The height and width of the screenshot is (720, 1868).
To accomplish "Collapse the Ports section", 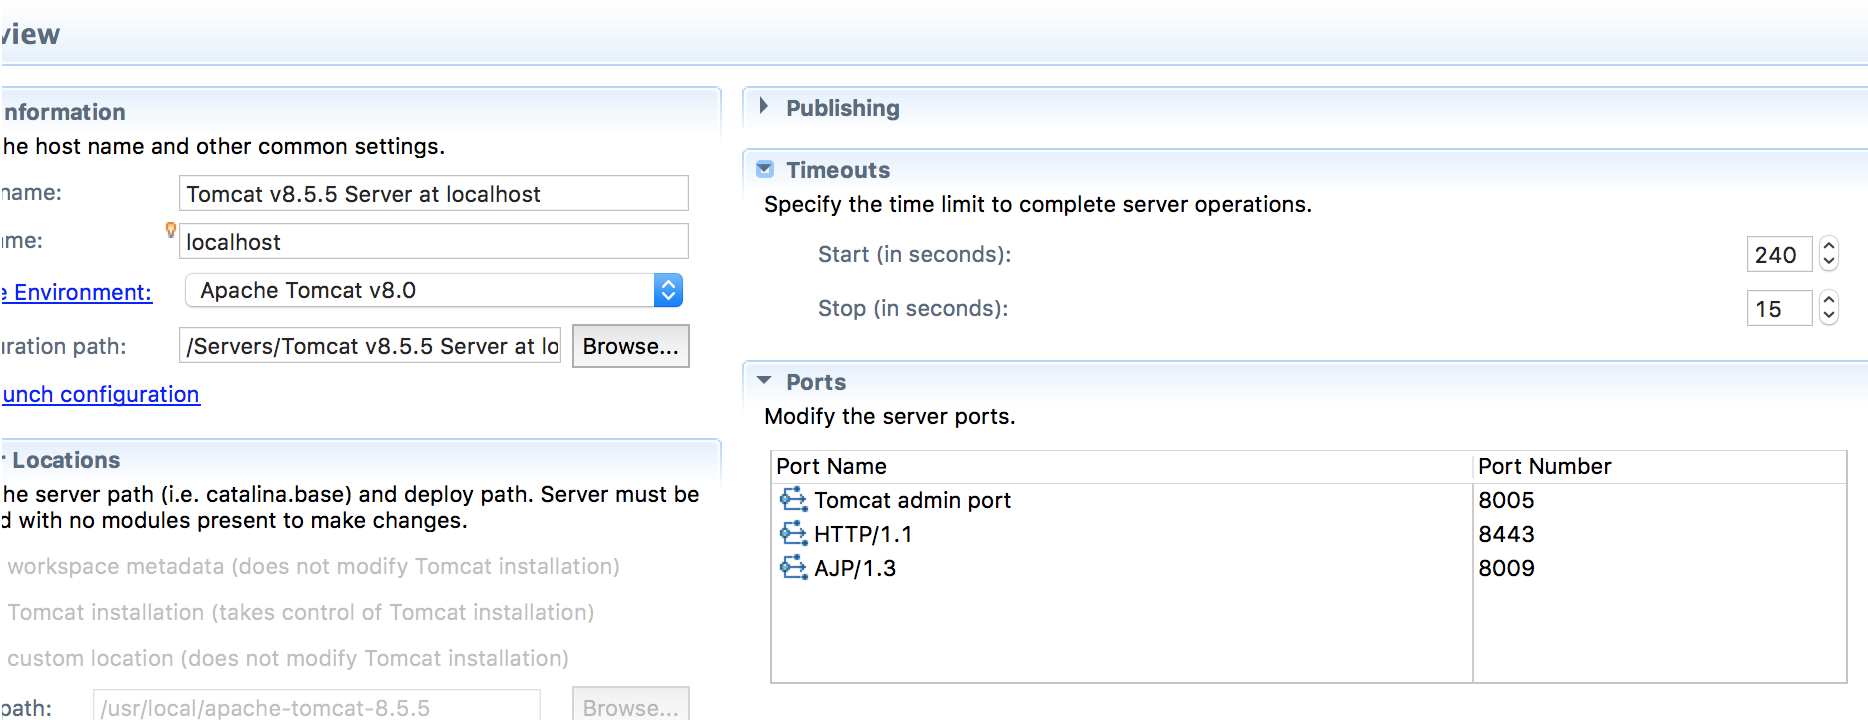I will tap(765, 380).
